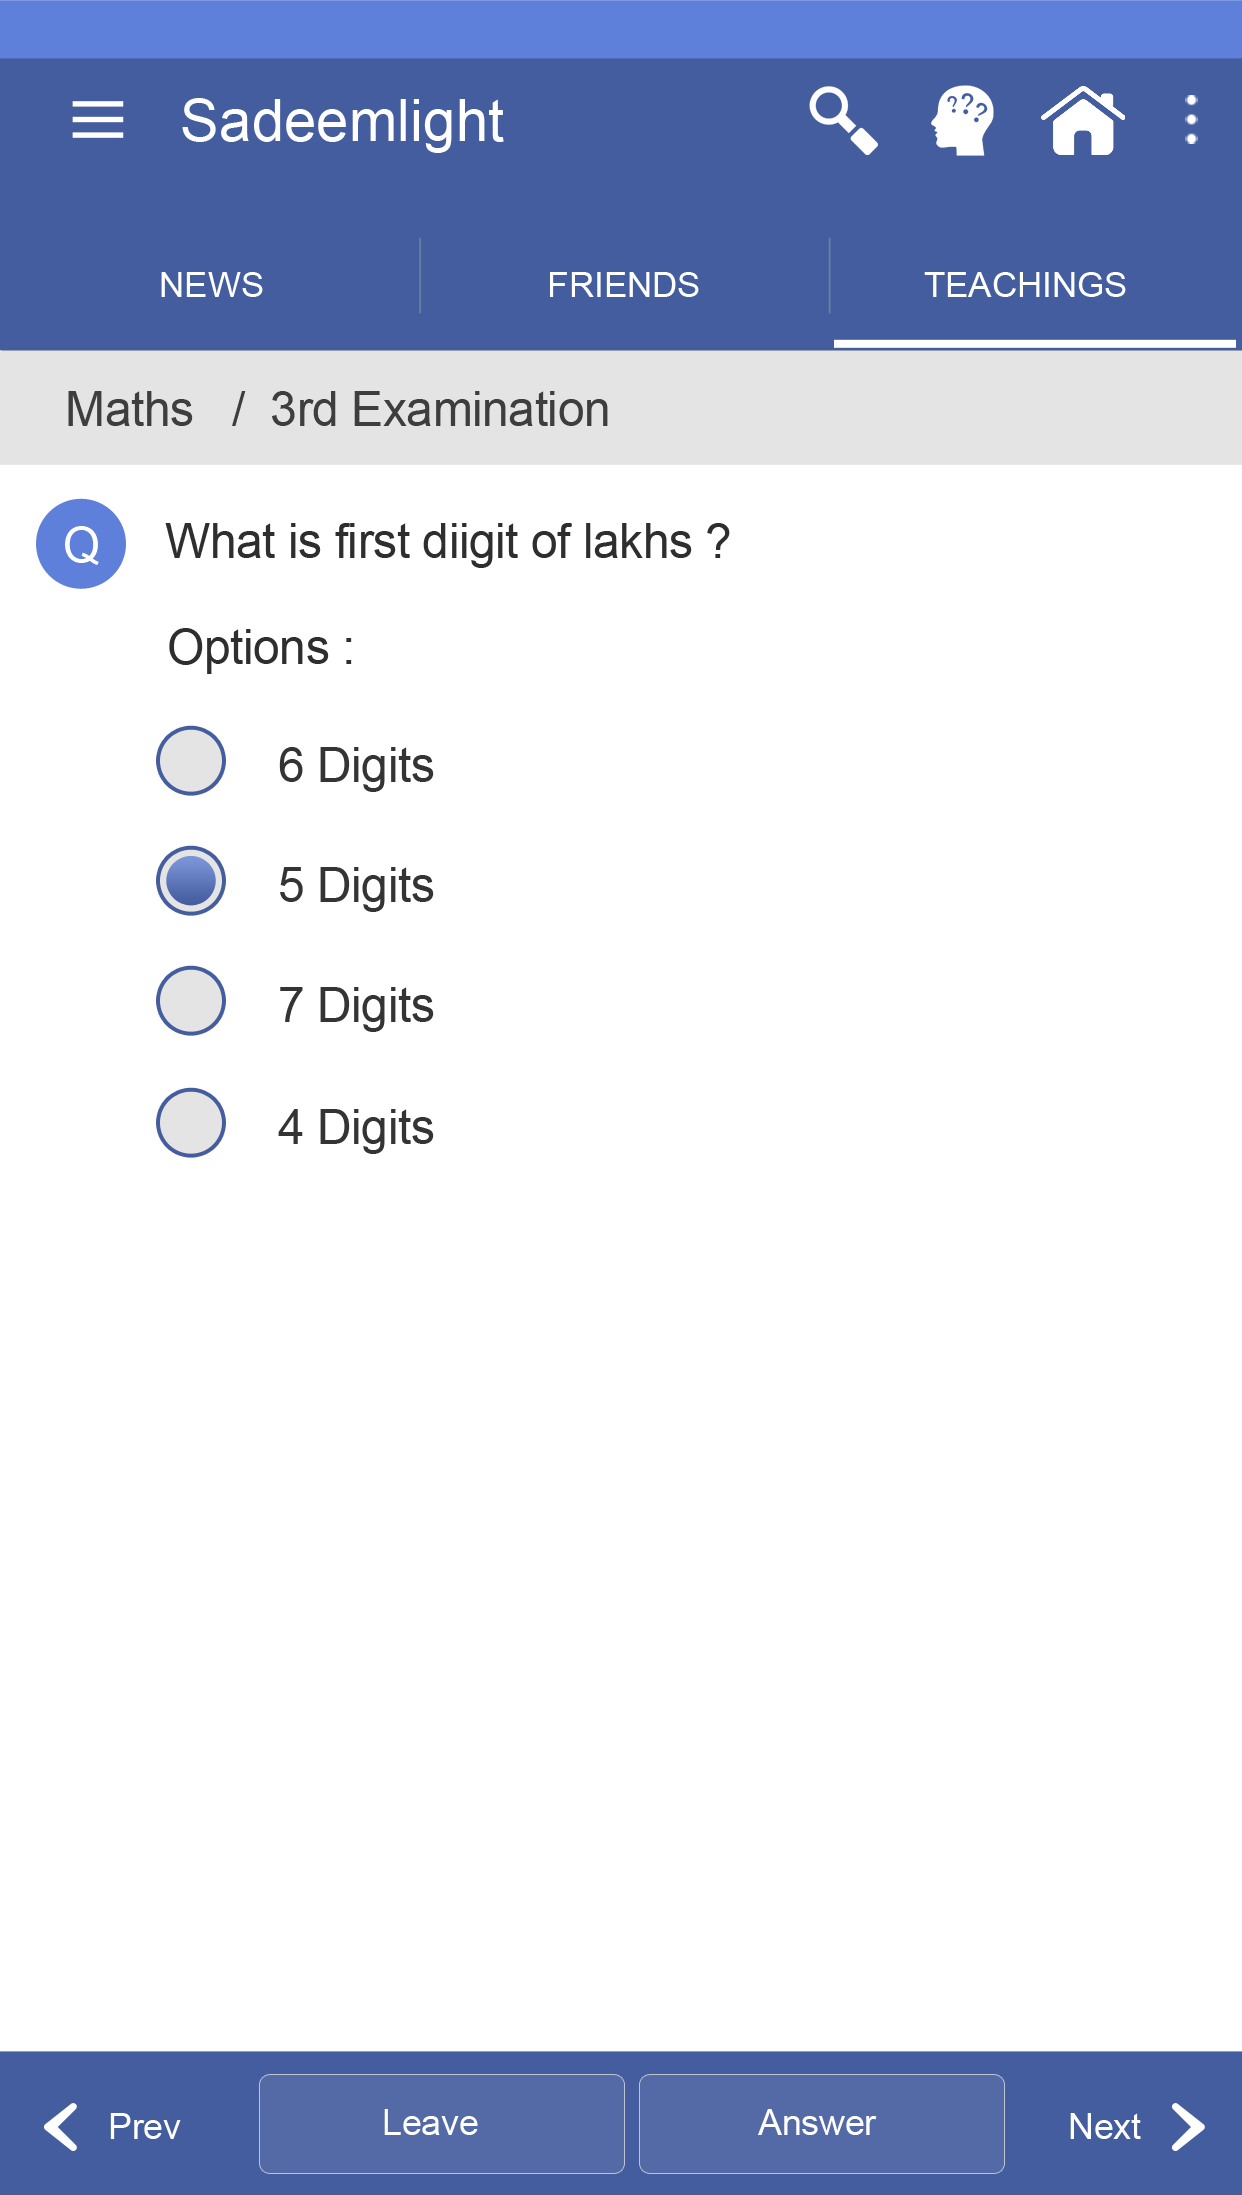Choose the 7 Digits radio option

click(x=191, y=1001)
